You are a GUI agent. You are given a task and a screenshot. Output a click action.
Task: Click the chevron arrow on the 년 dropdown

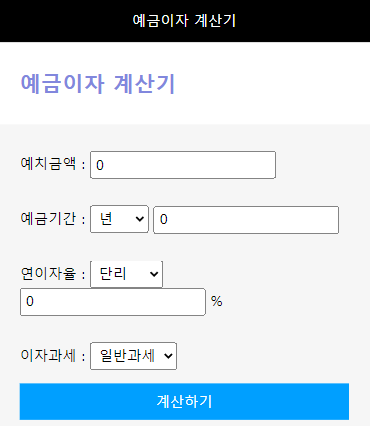coord(140,219)
